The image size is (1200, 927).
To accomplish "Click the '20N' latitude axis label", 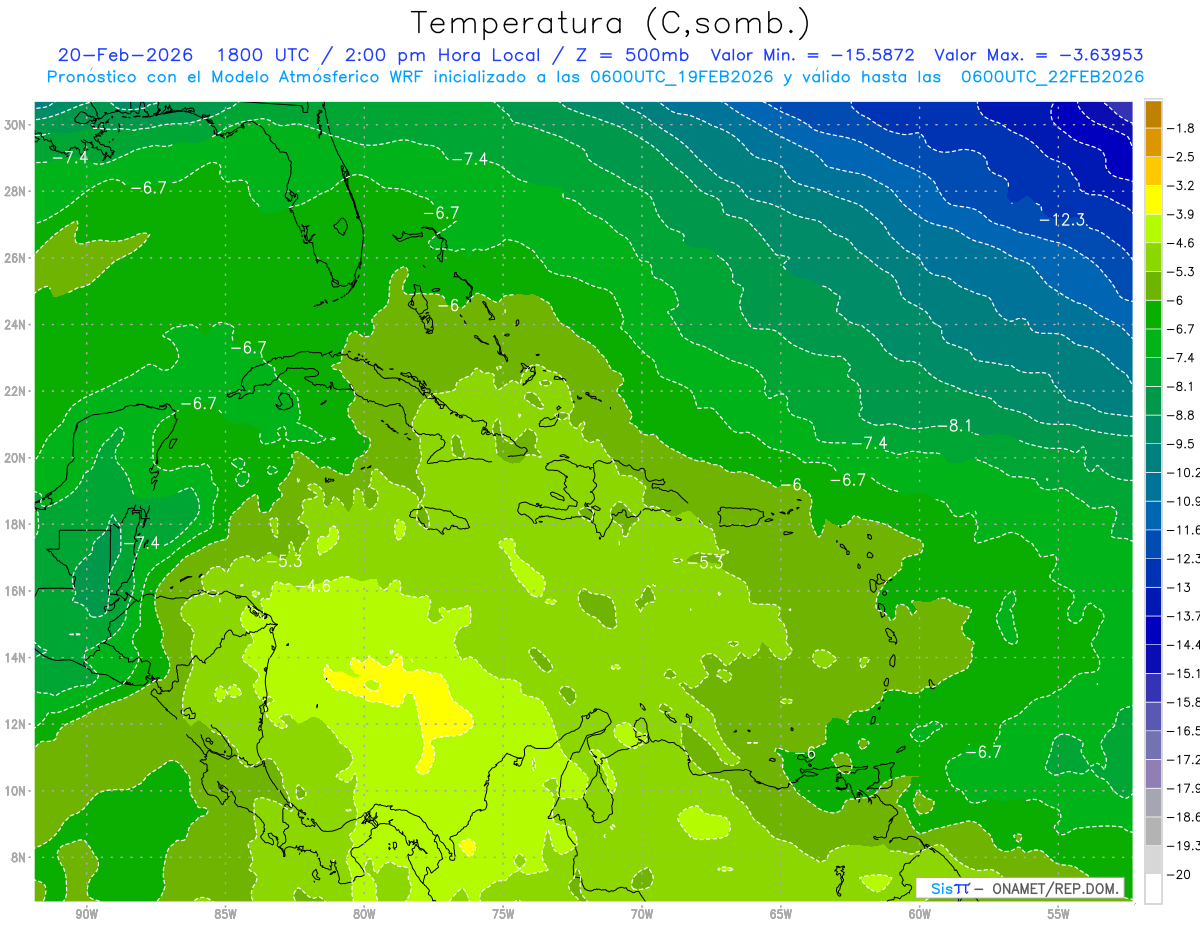I will [17, 458].
